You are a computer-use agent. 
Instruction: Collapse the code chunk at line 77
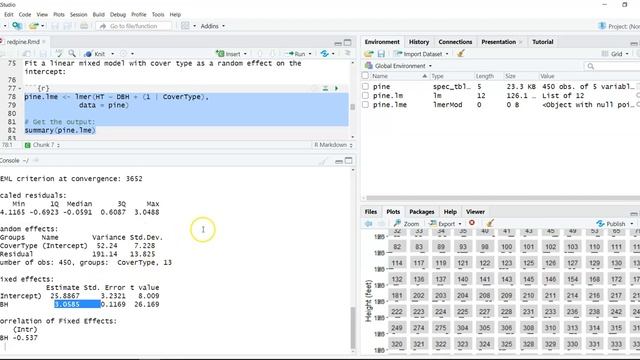pyautogui.click(x=19, y=89)
